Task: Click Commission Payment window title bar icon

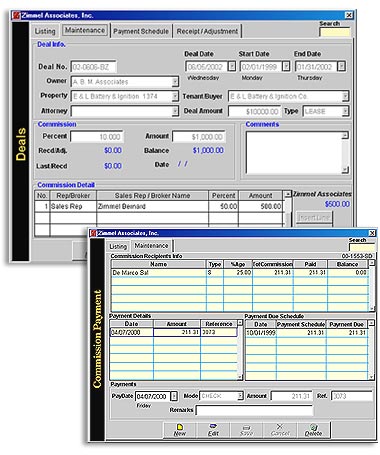Action: 94,233
